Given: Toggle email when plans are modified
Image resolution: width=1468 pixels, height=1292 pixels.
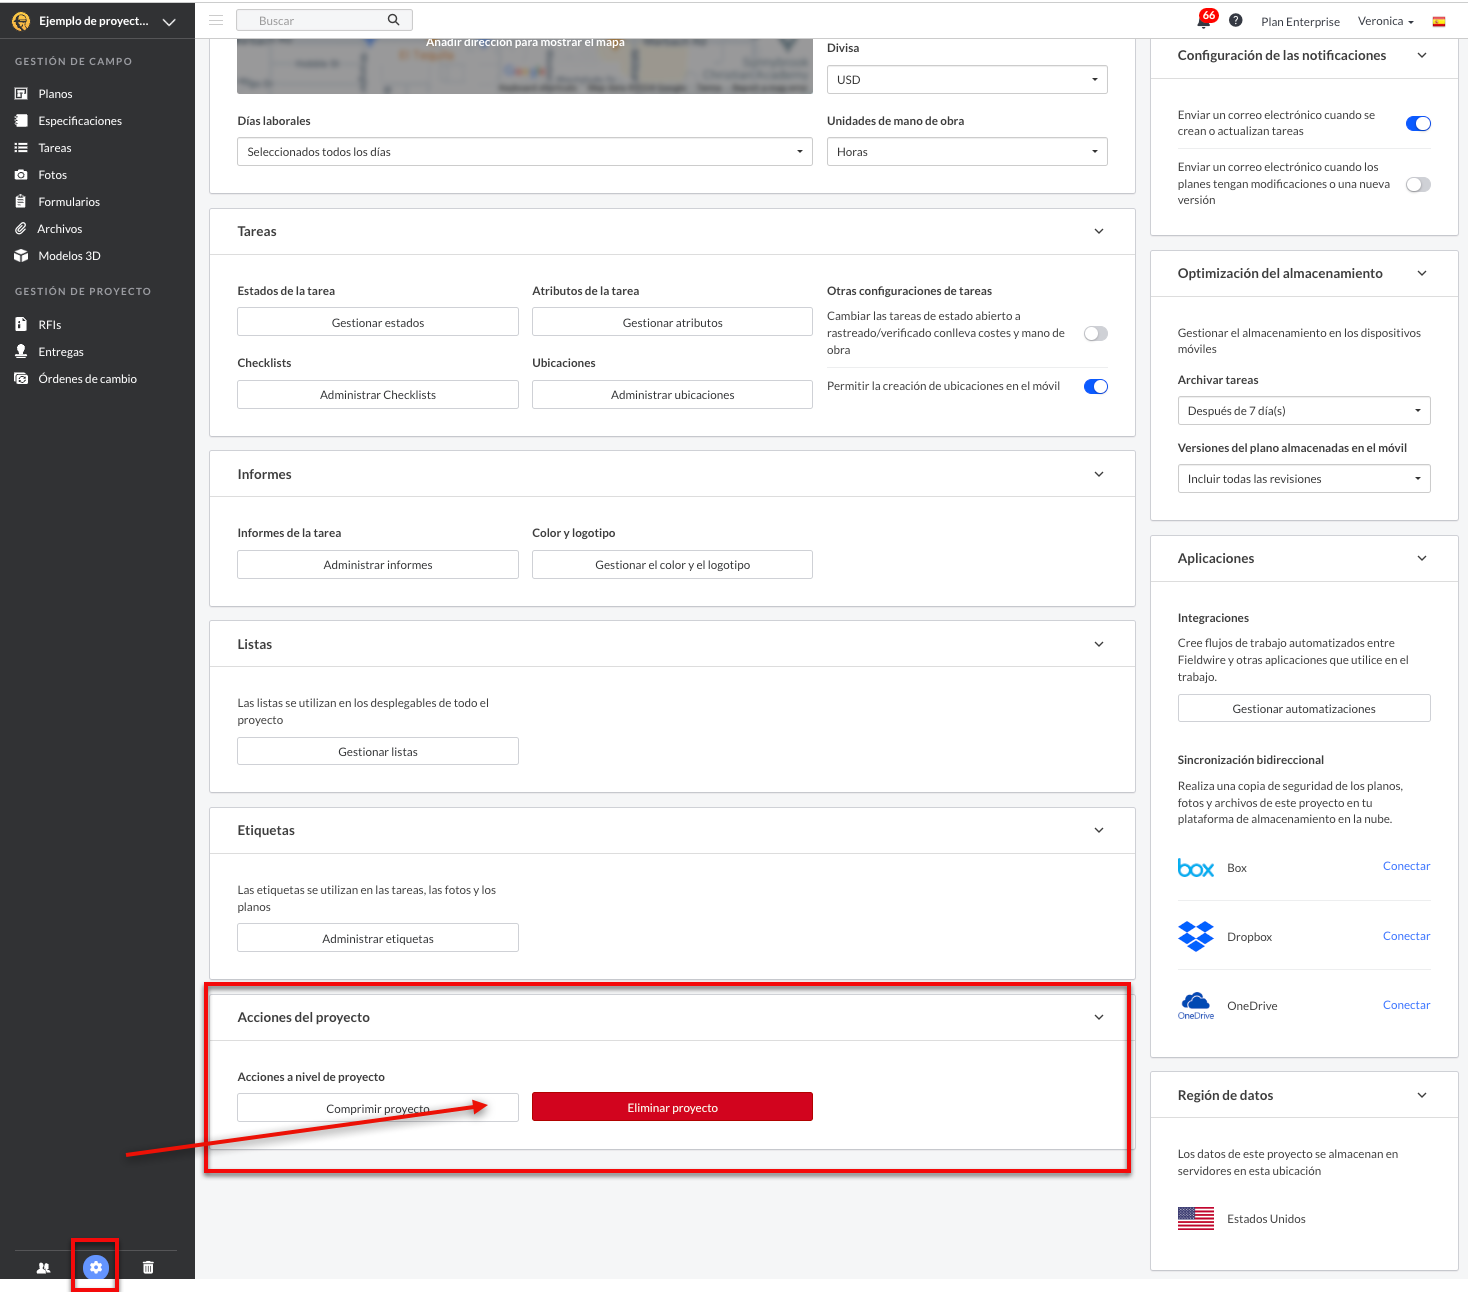Looking at the screenshot, I should [1418, 184].
